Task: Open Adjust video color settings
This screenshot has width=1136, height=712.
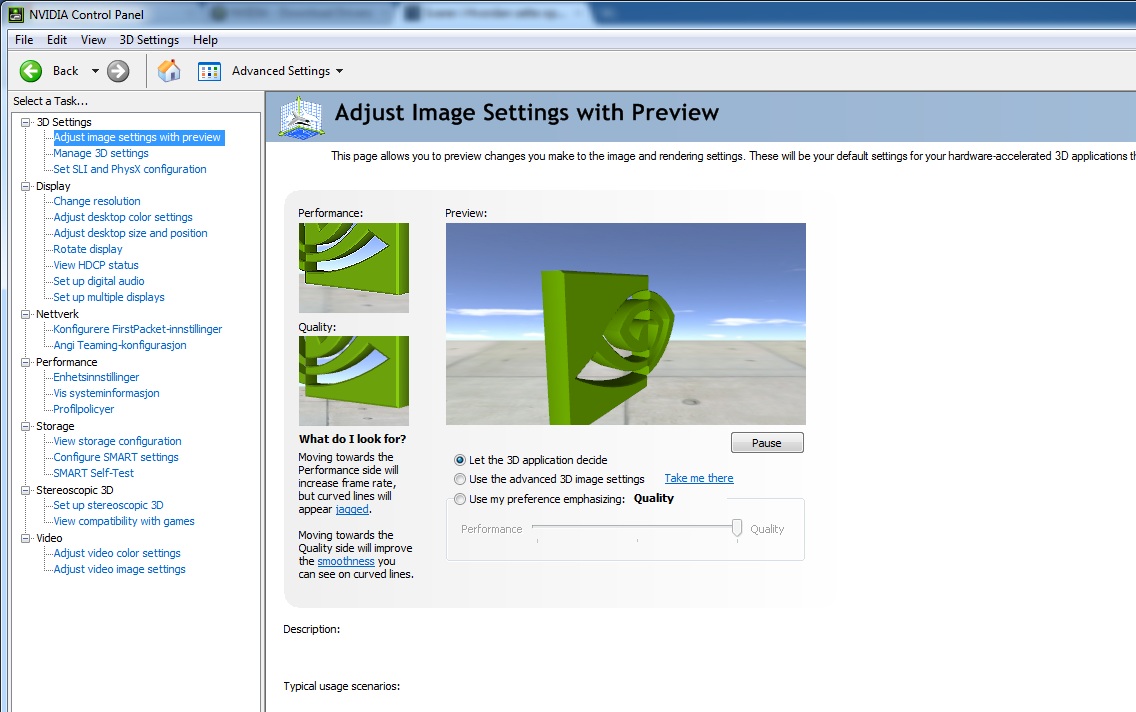Action: pyautogui.click(x=117, y=553)
